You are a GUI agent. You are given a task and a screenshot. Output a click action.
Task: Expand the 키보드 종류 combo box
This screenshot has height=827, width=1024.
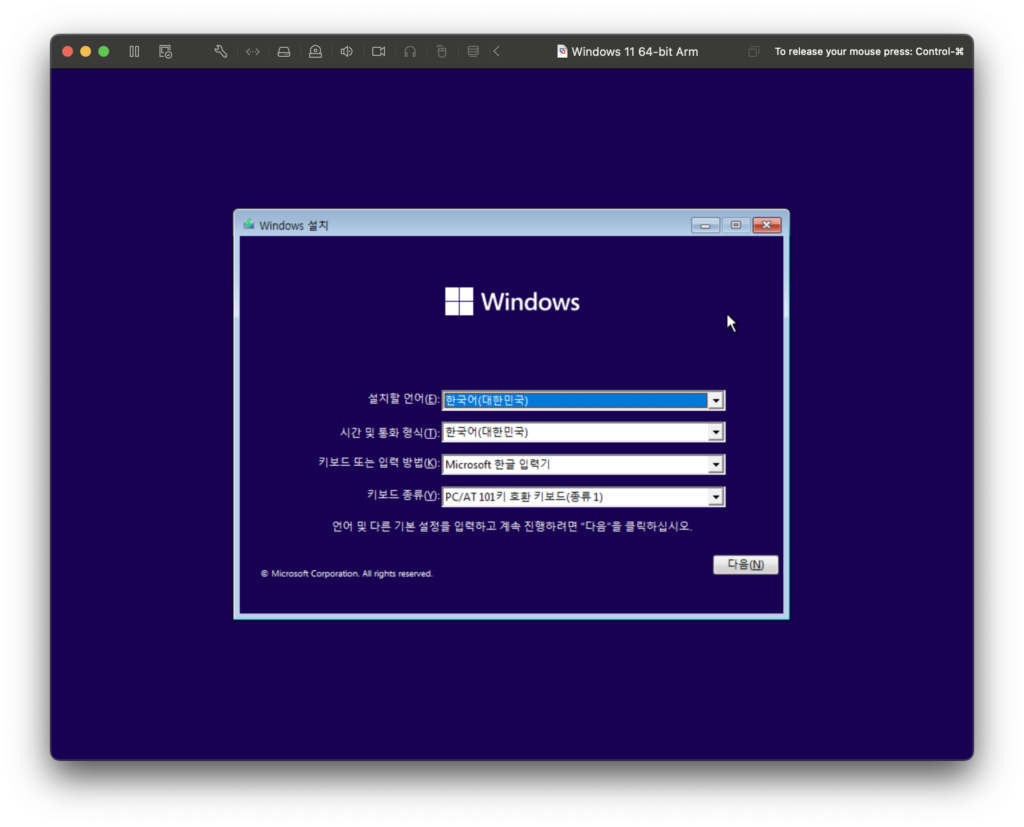(x=715, y=497)
